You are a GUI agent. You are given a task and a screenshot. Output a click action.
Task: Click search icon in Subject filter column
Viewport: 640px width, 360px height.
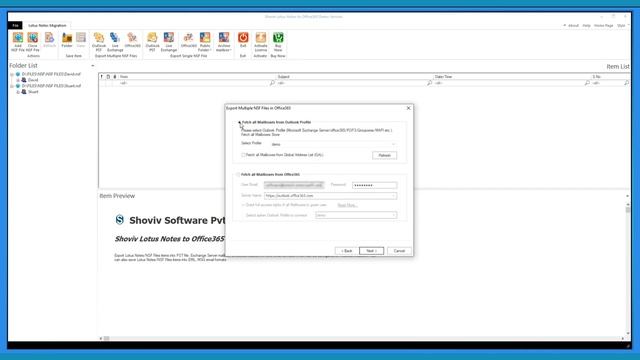(x=429, y=83)
